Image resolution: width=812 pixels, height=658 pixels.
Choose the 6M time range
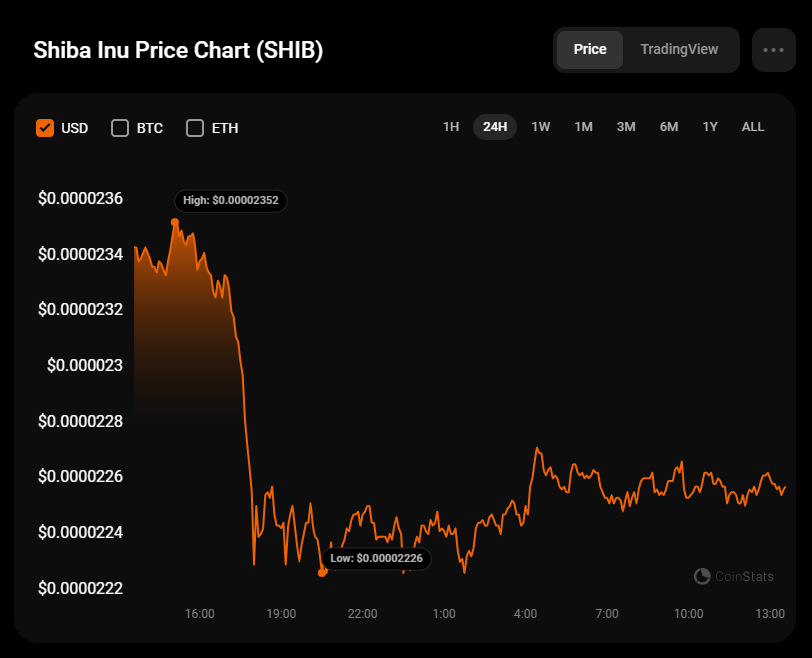pos(669,127)
